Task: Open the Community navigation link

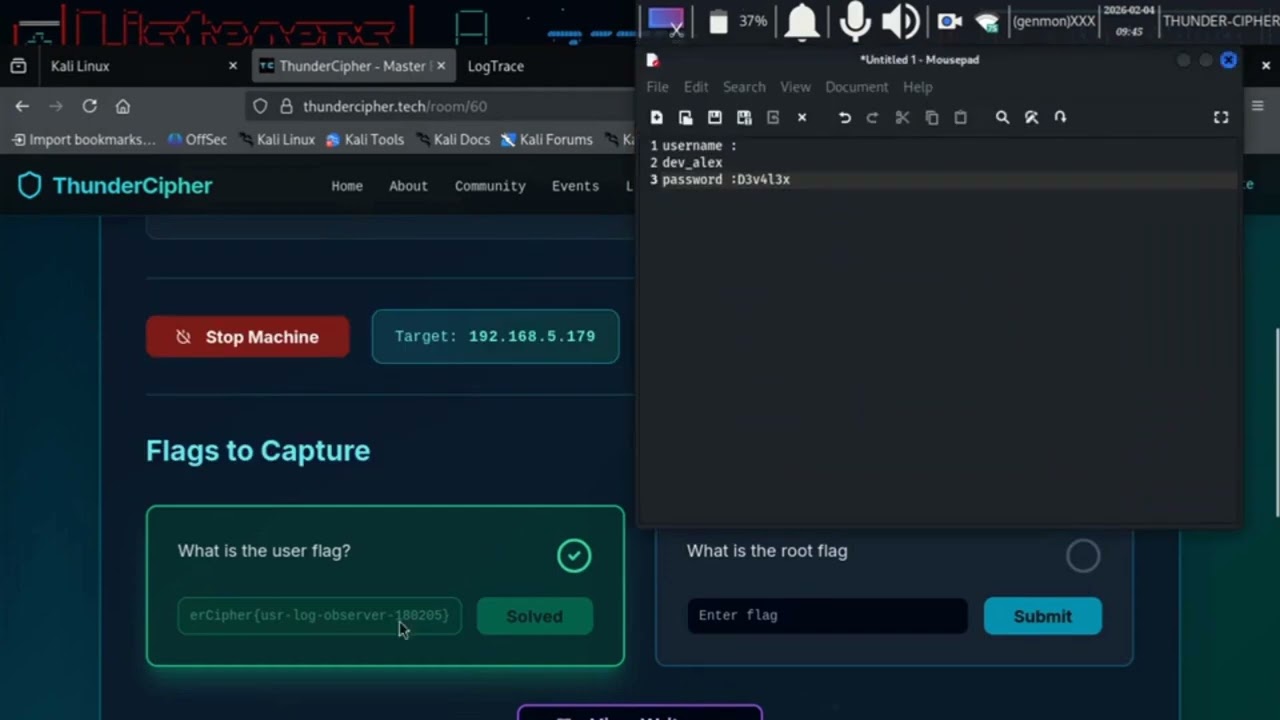Action: point(490,186)
